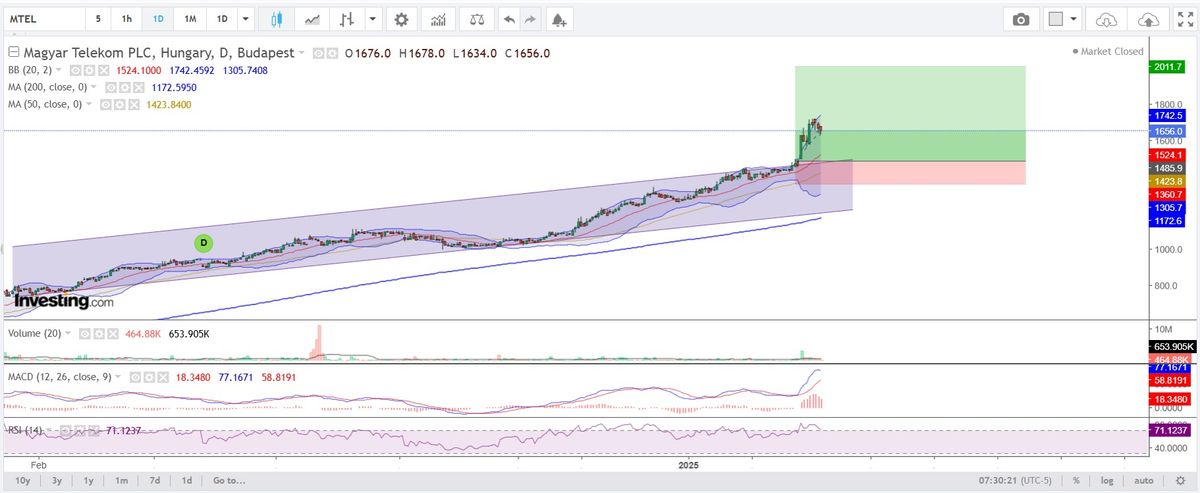Open the Go to... date dialog
Viewport: 1200px width, 493px height.
[228, 481]
